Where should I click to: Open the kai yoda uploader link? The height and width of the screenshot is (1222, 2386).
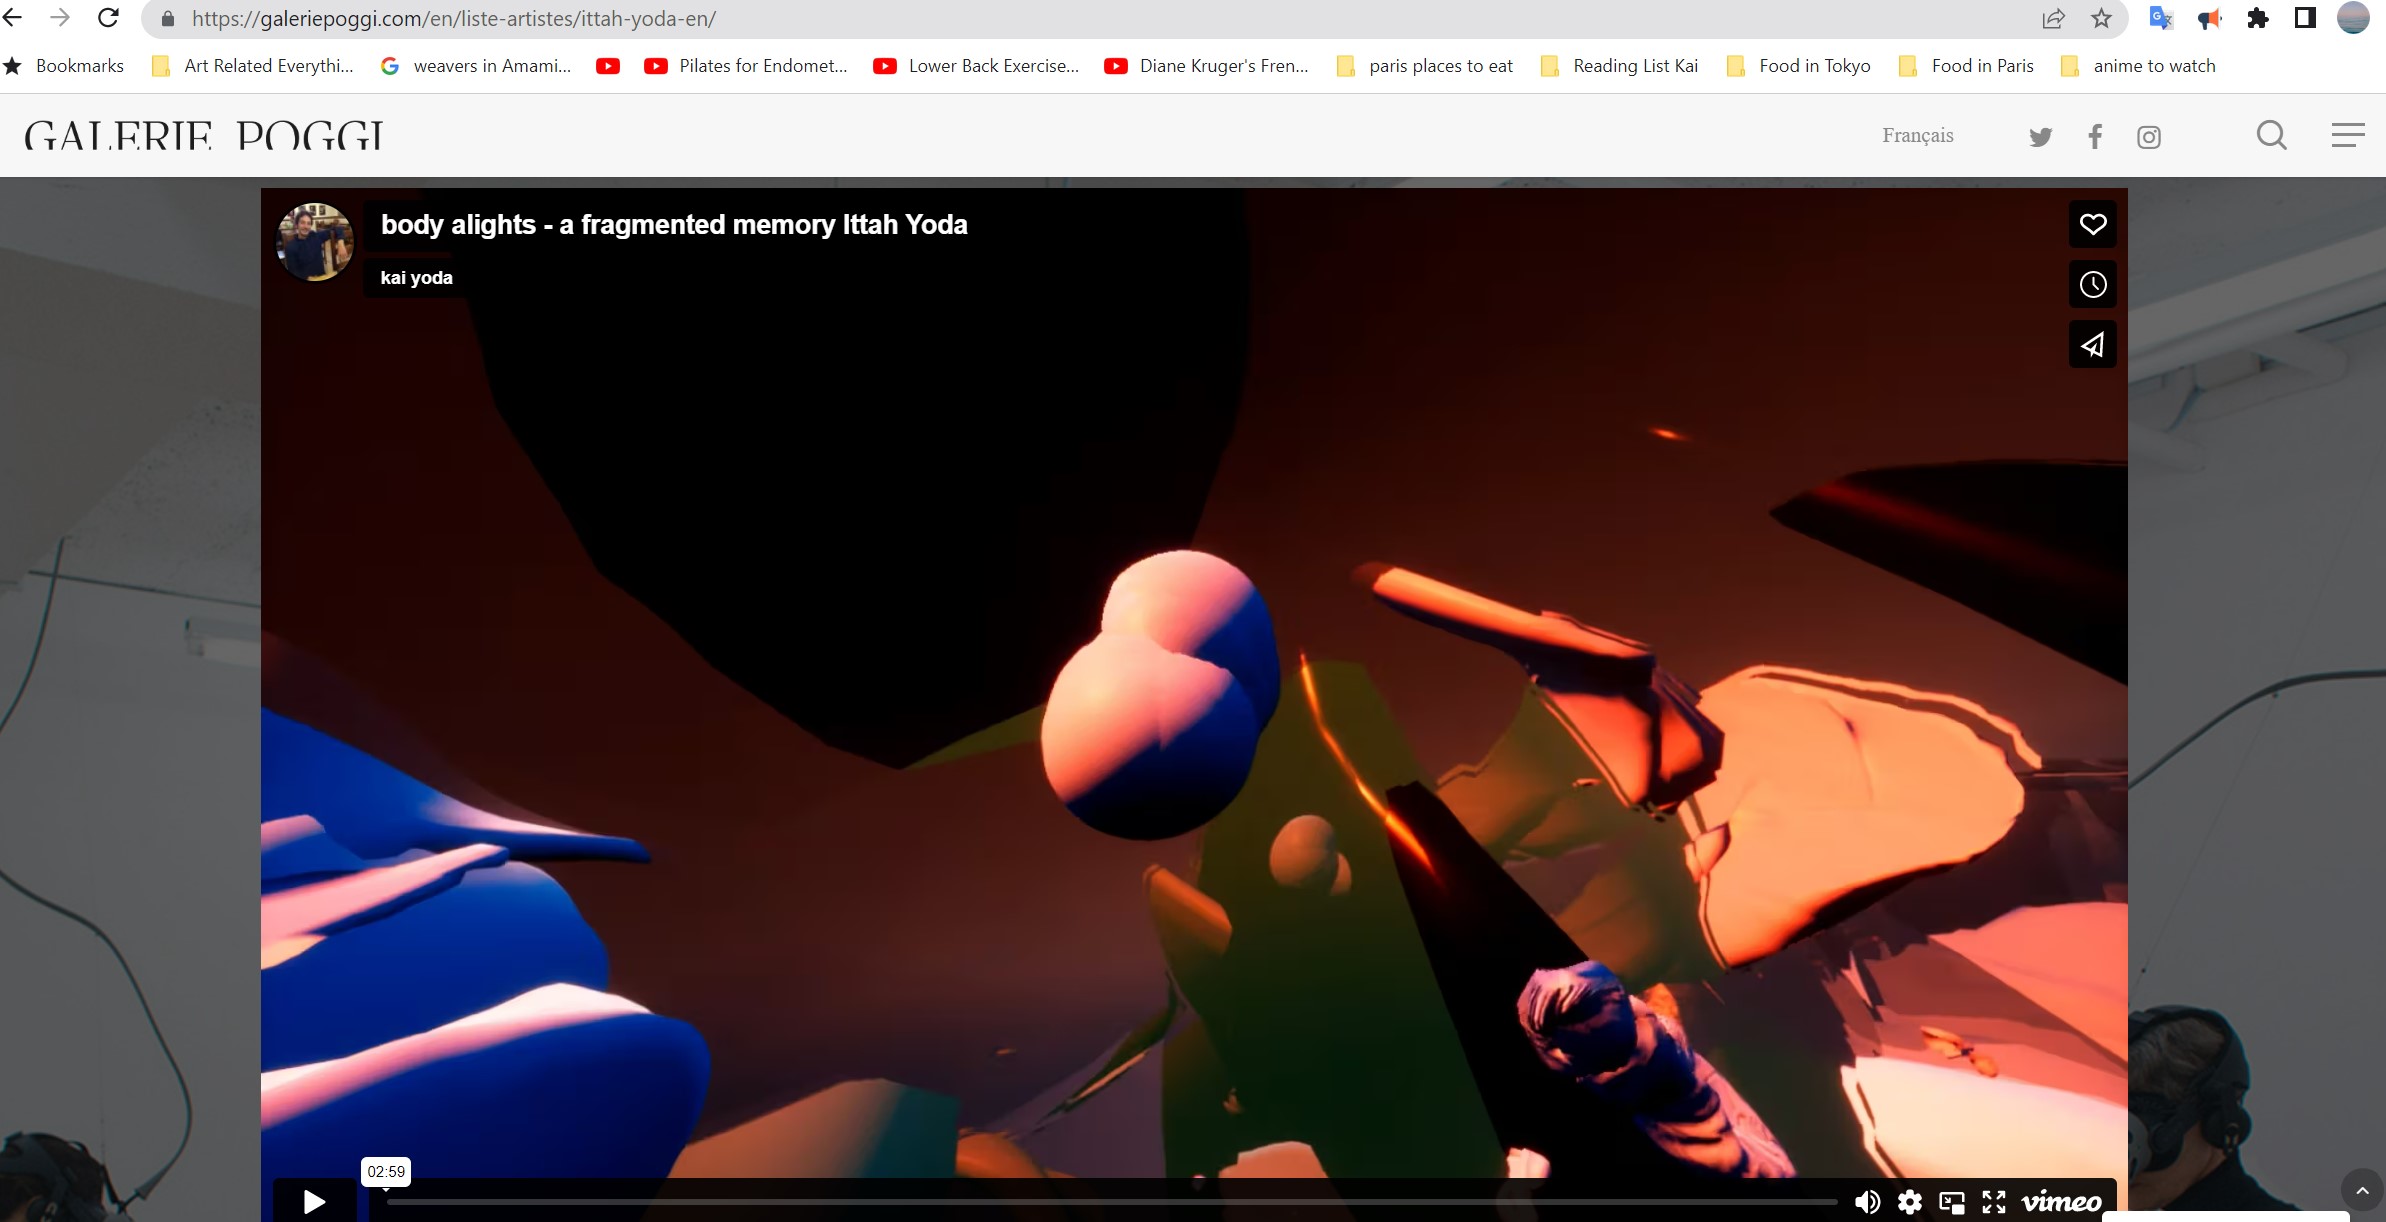click(x=416, y=277)
